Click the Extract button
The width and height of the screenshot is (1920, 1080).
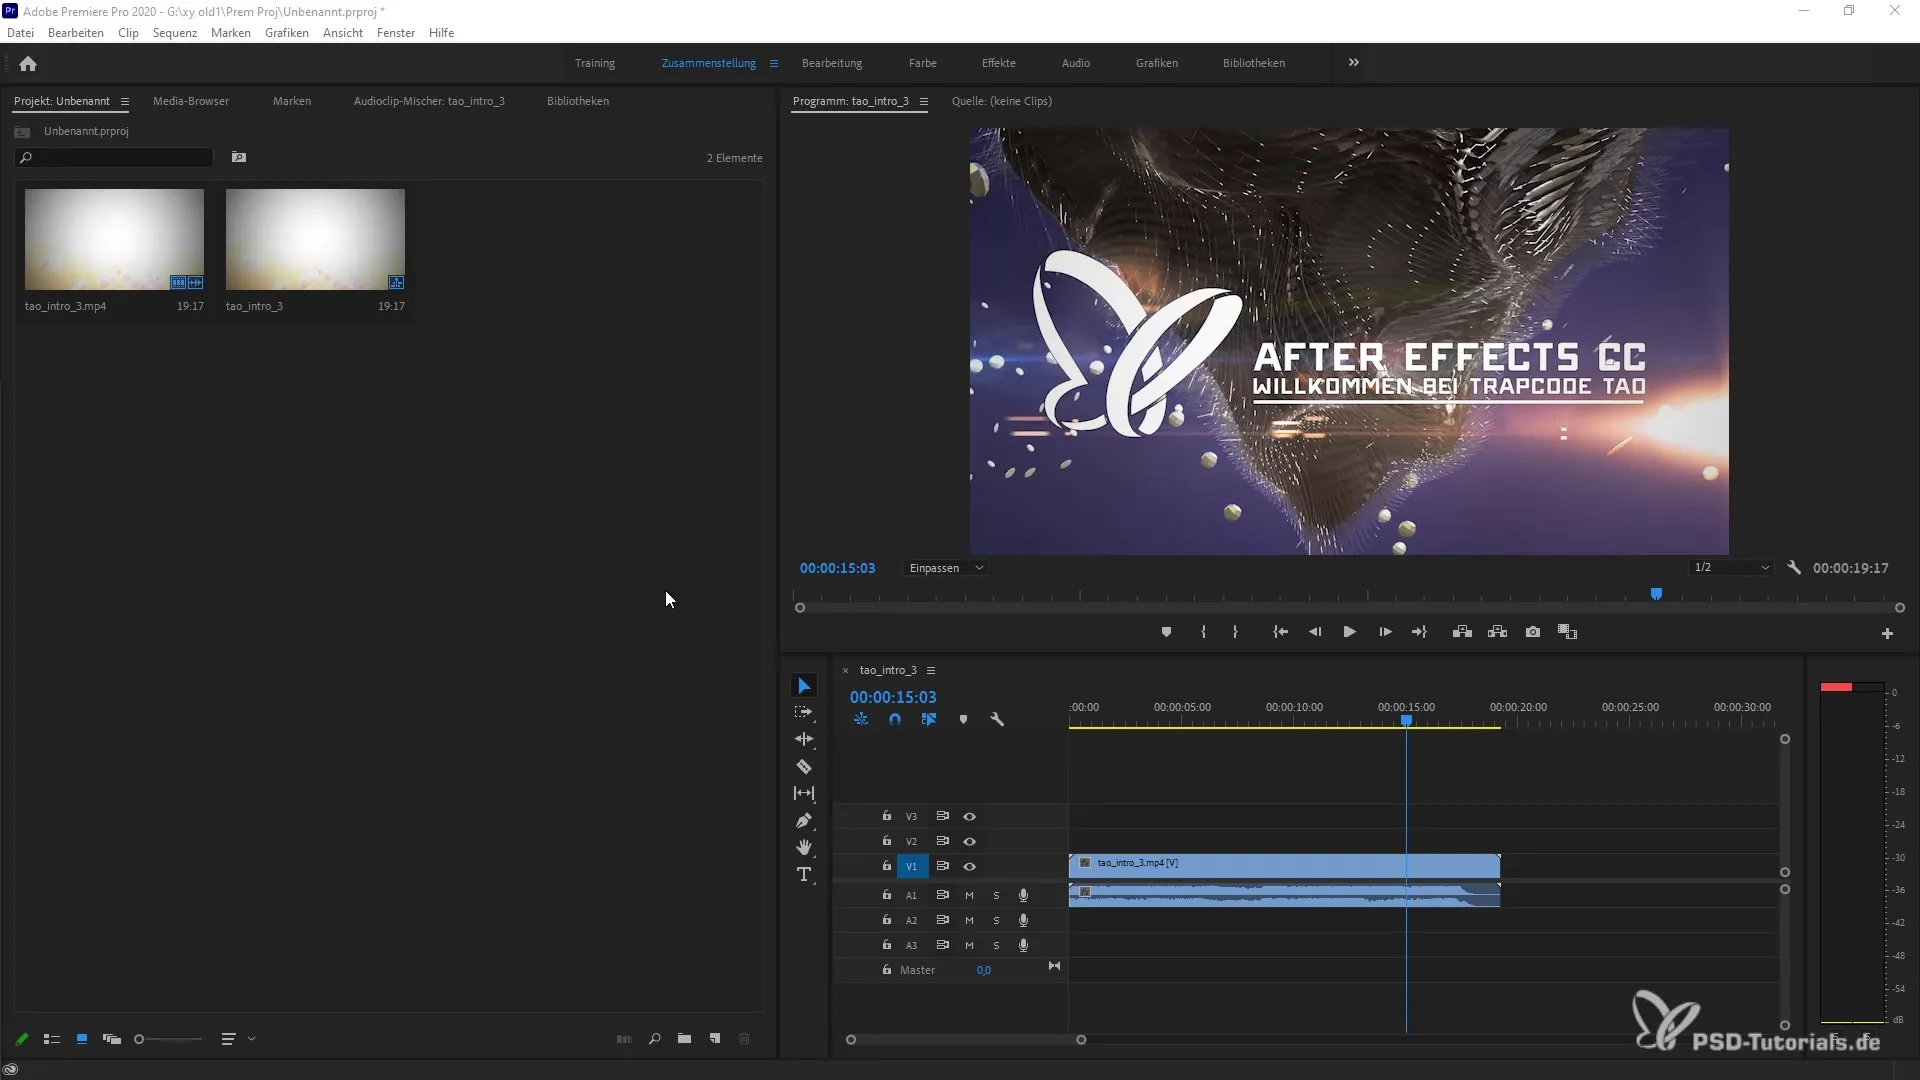(1497, 632)
